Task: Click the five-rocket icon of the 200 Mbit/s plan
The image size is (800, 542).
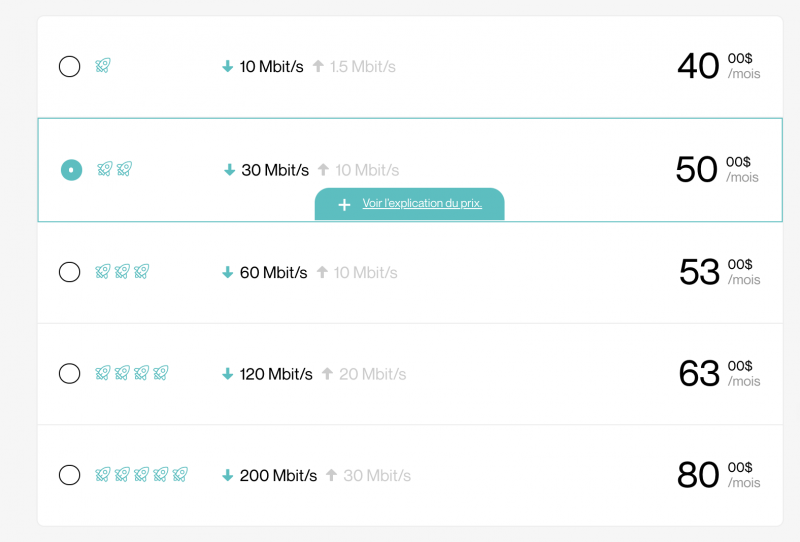Action: point(141,474)
